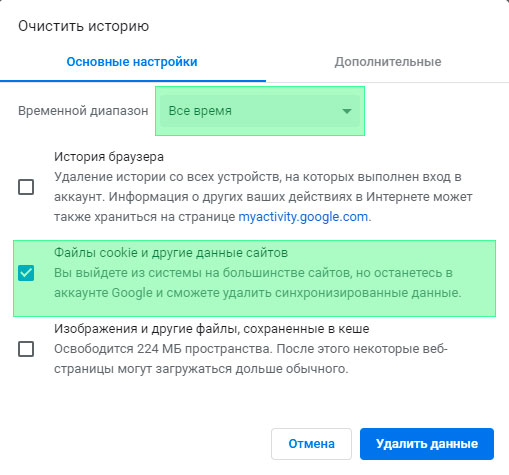Viewport: 509px width, 475px height.
Task: Check the Изображения и другие файлы в кеше checkbox
Action: [x=26, y=349]
